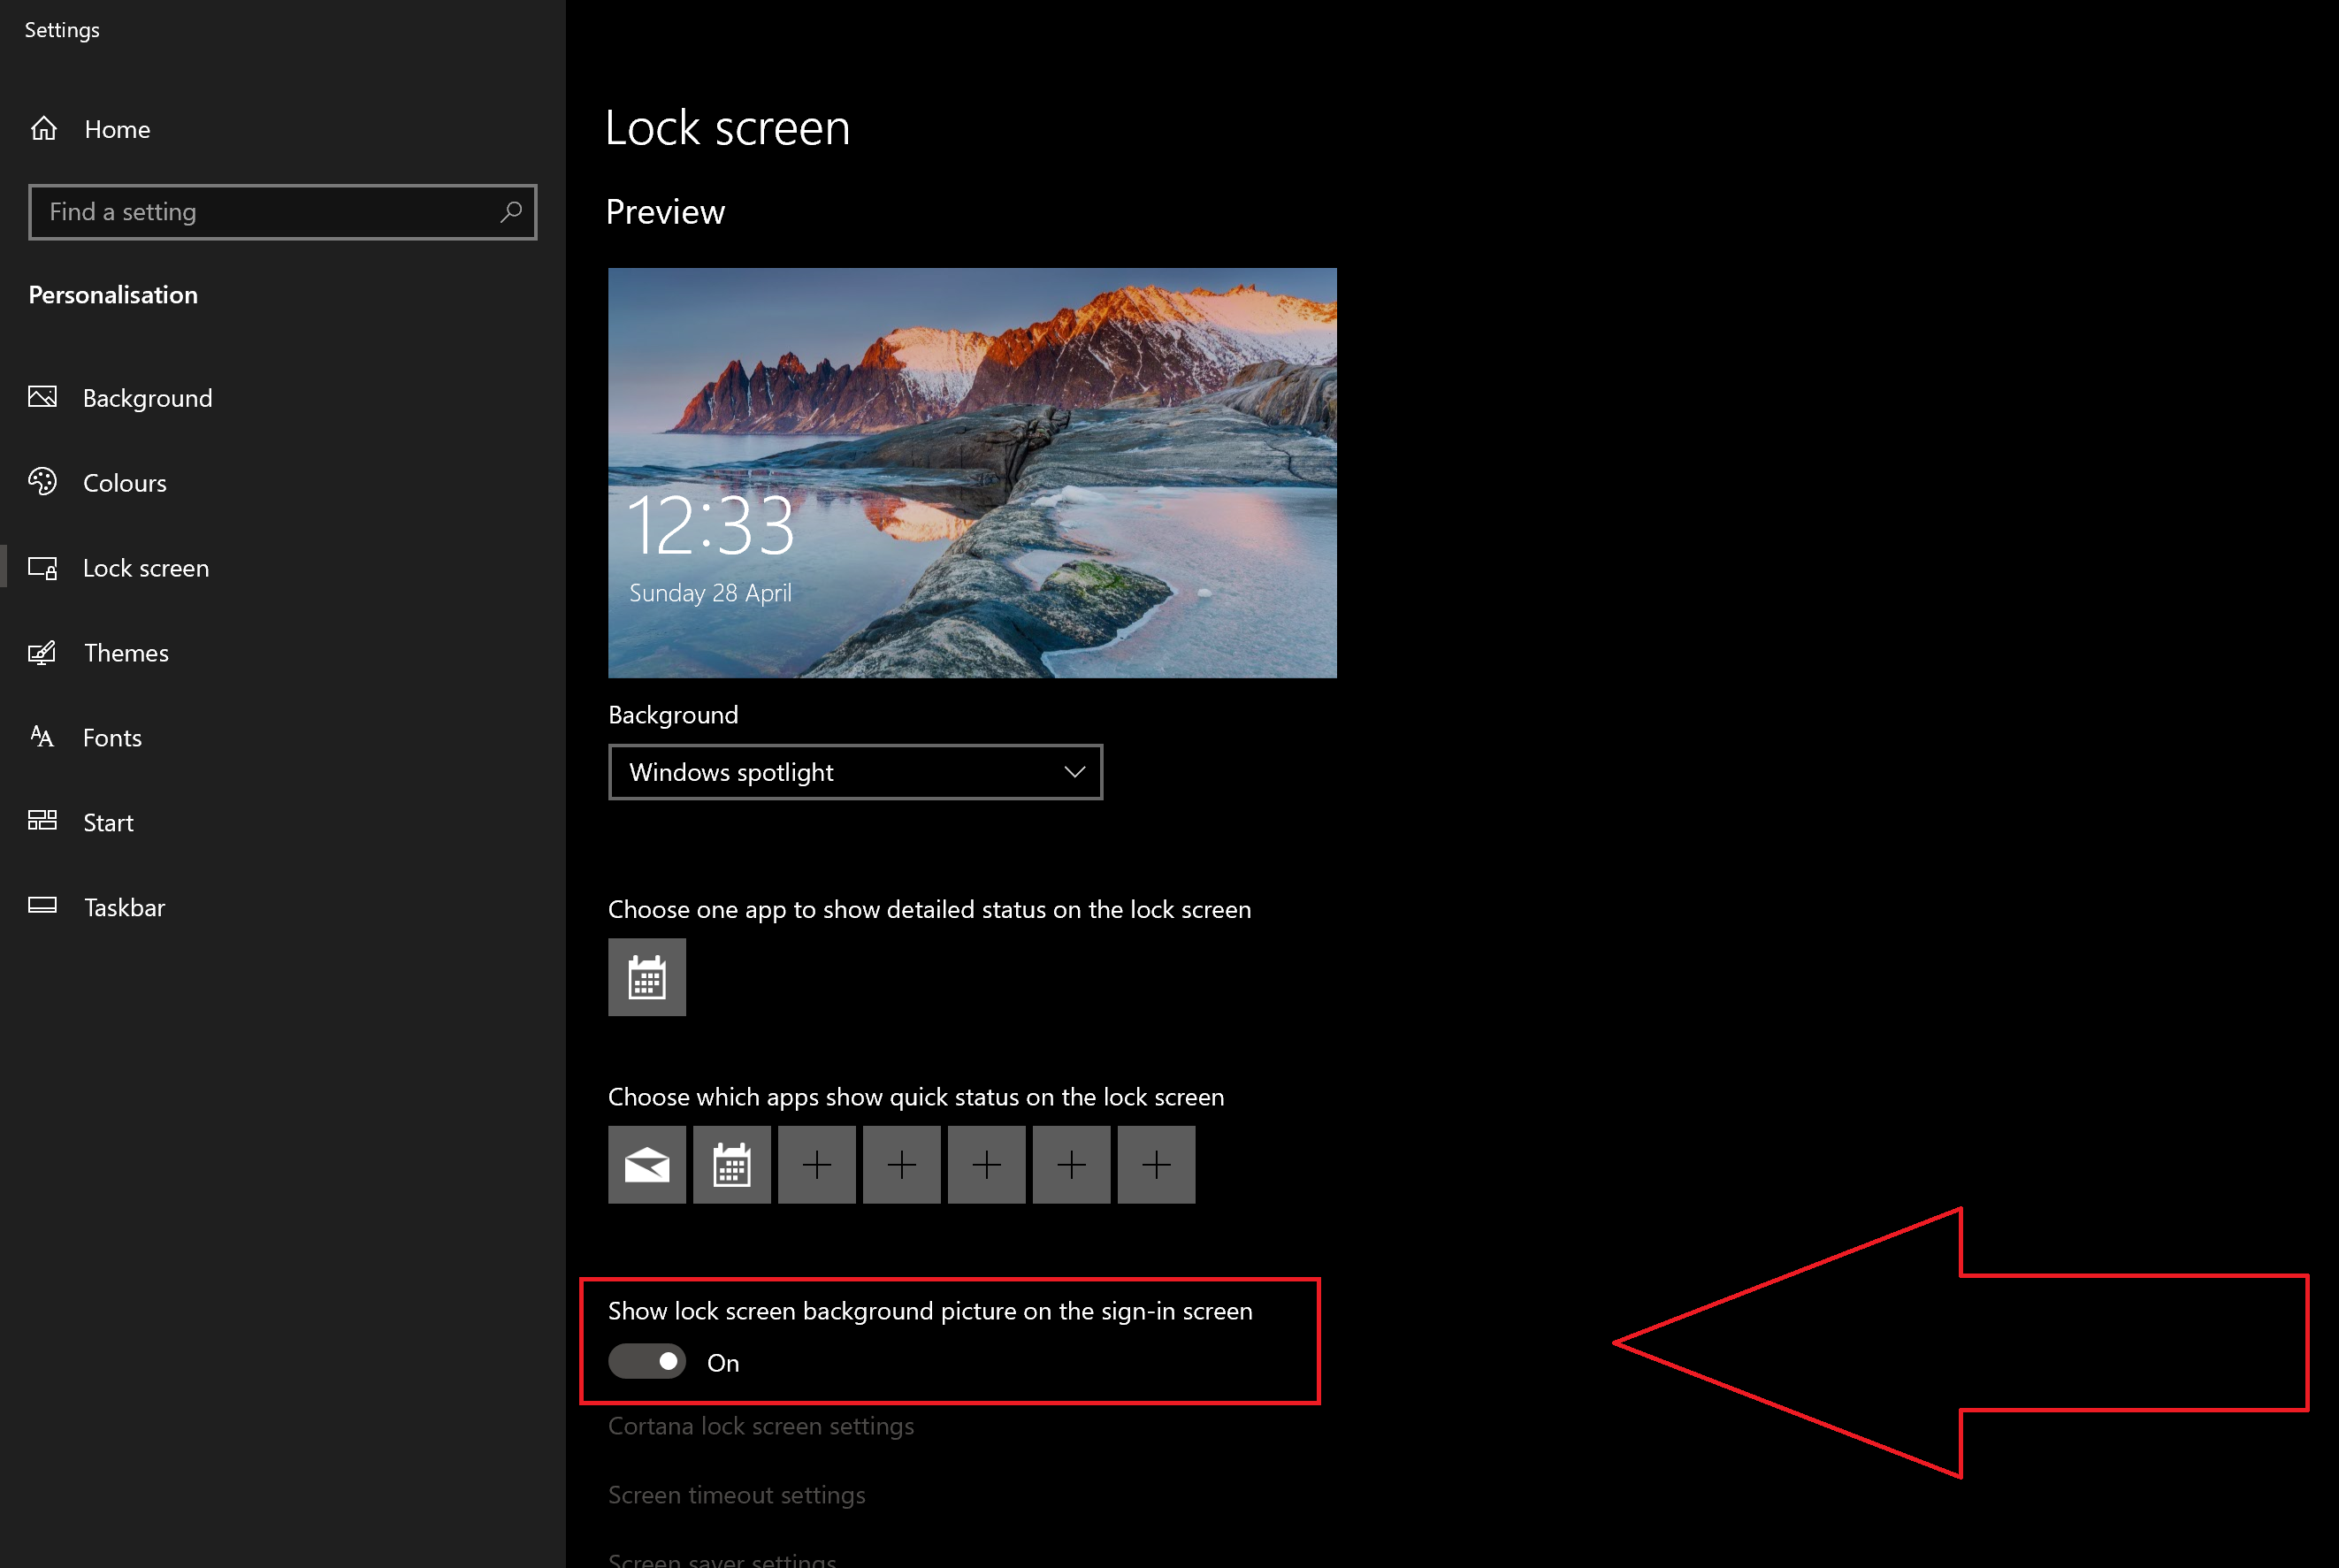Open the Start personalisation page

[x=108, y=823]
